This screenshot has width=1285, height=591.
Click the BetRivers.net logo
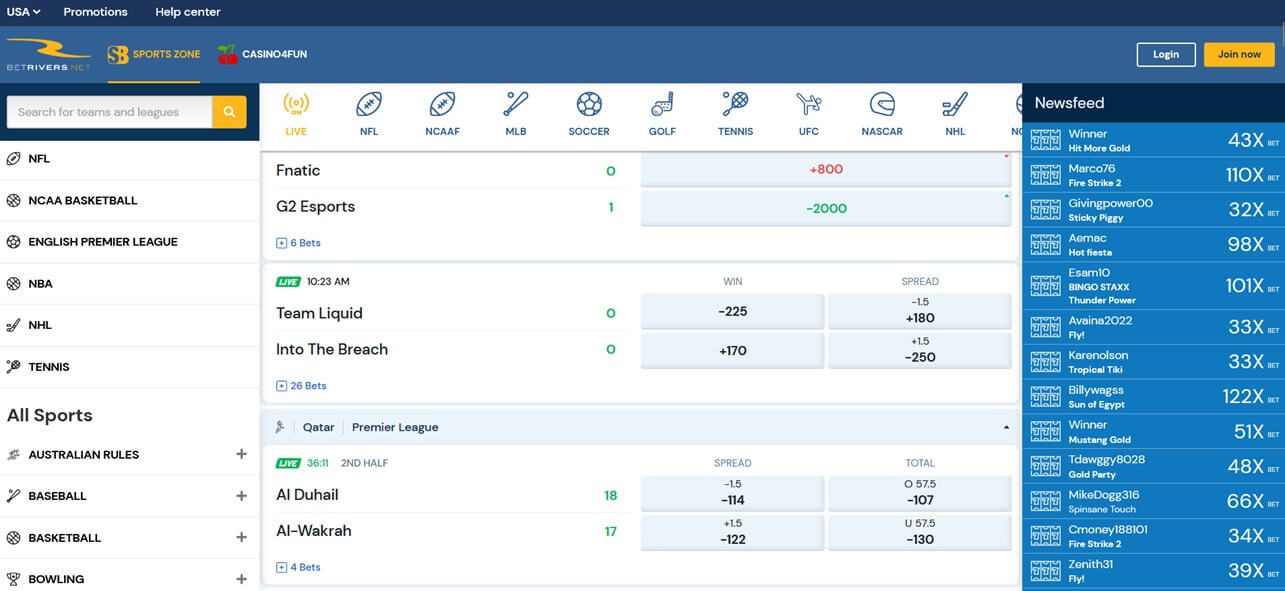[x=48, y=54]
